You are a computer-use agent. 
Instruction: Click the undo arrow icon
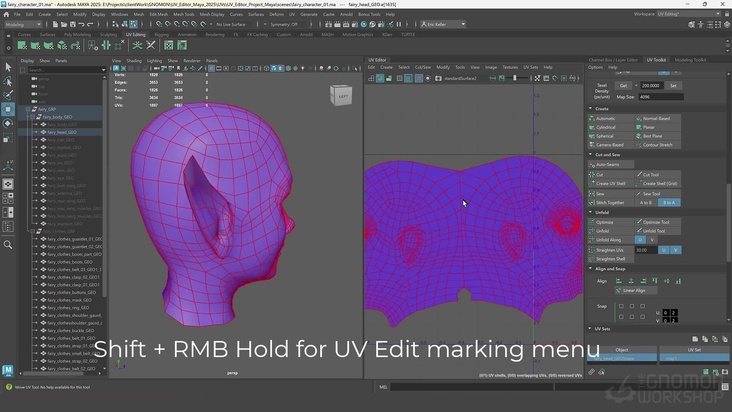(x=81, y=24)
